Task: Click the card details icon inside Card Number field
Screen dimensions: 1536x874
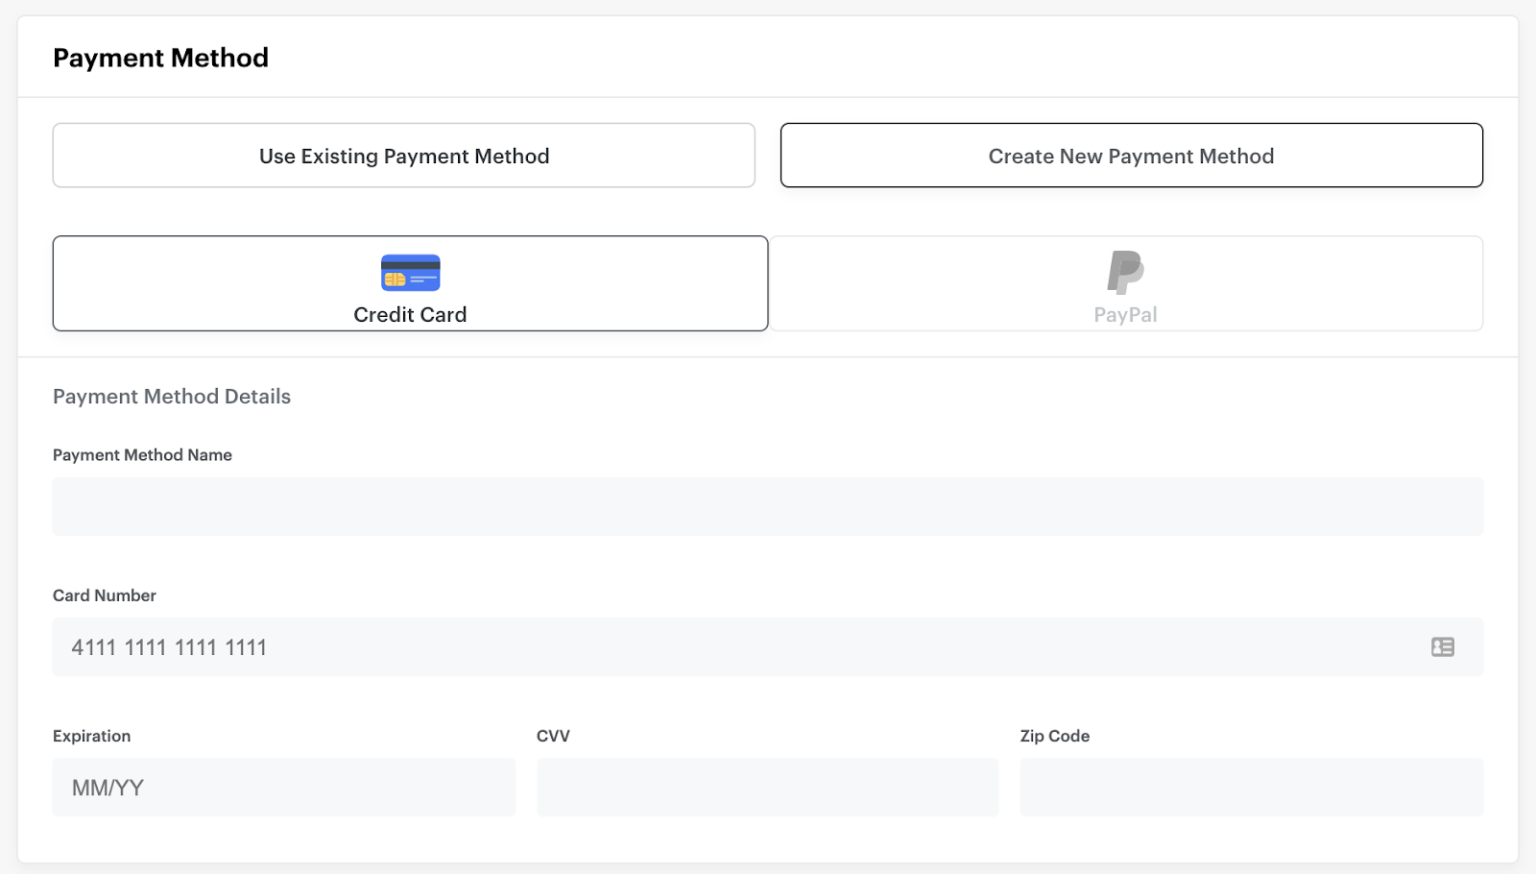Action: click(1443, 647)
